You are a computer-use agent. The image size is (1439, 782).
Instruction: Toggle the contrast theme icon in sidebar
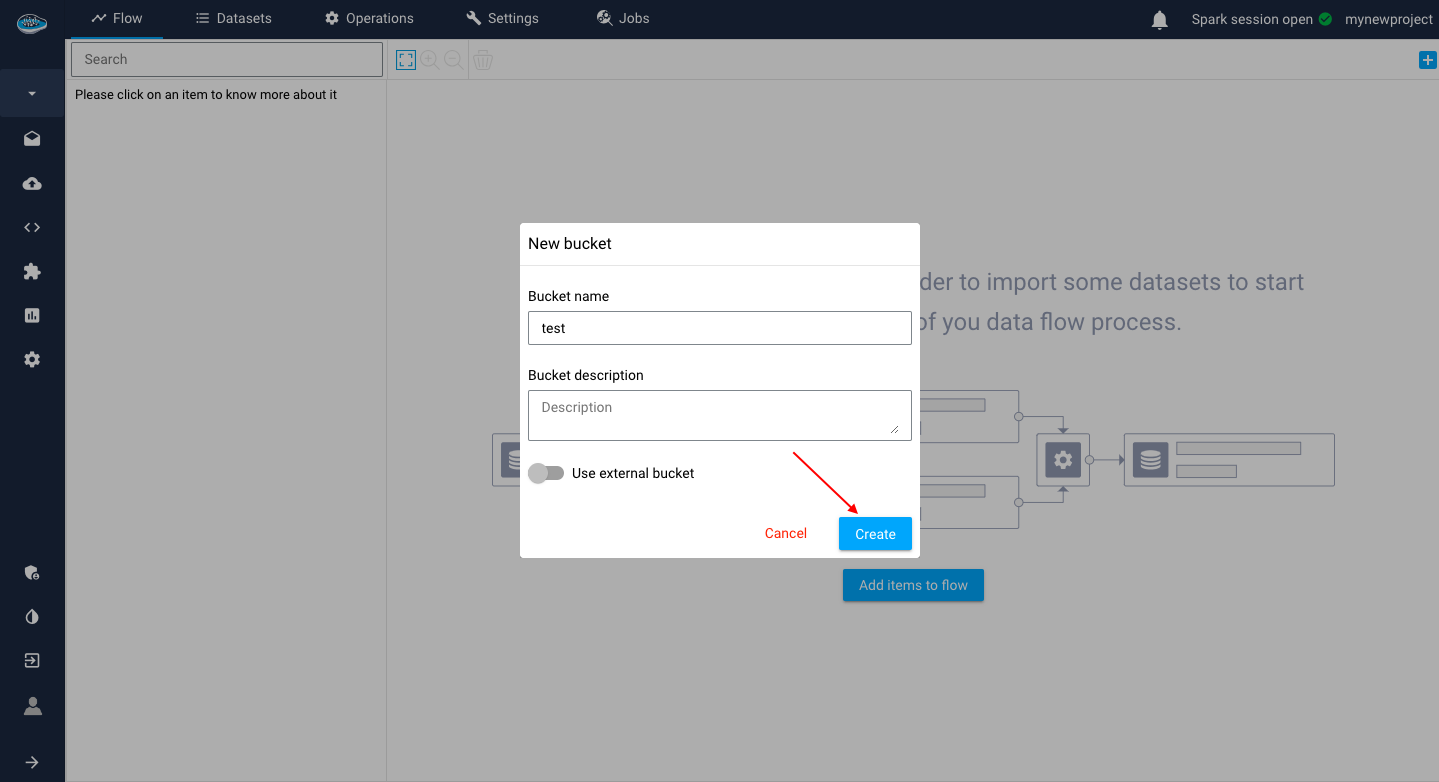click(x=32, y=617)
